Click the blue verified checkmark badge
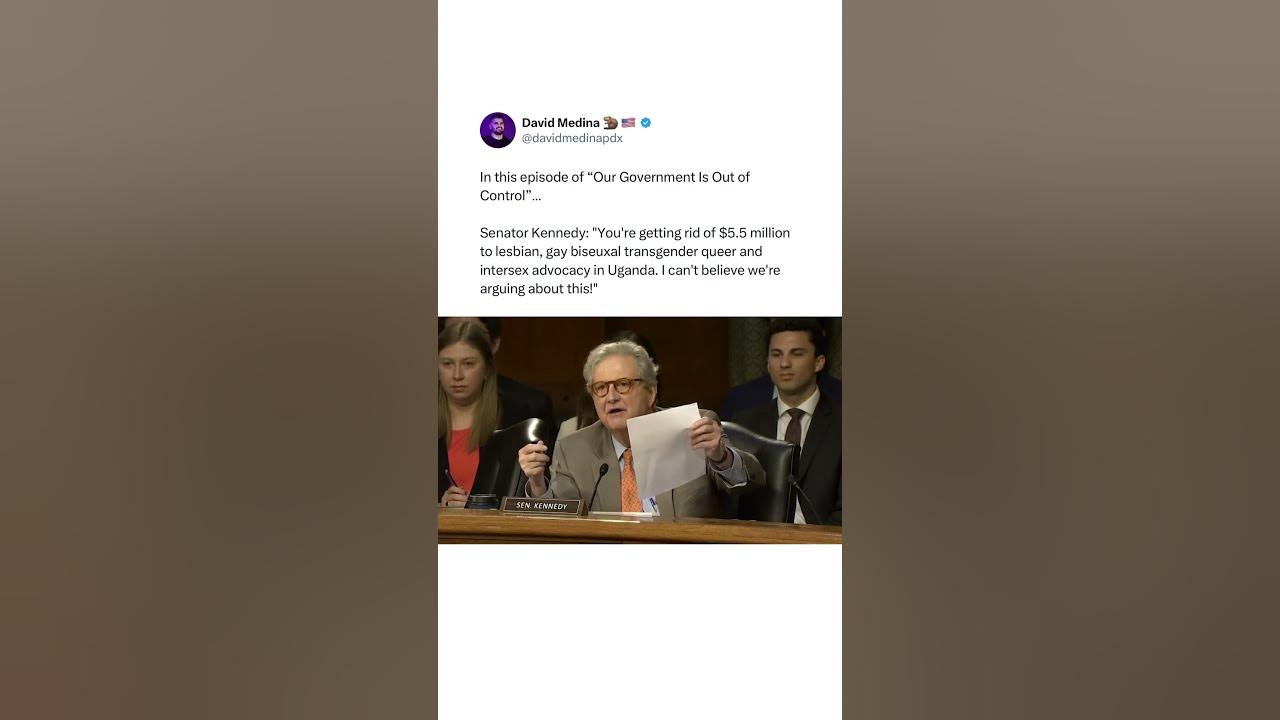Screen dimensions: 1280x720 point(646,123)
